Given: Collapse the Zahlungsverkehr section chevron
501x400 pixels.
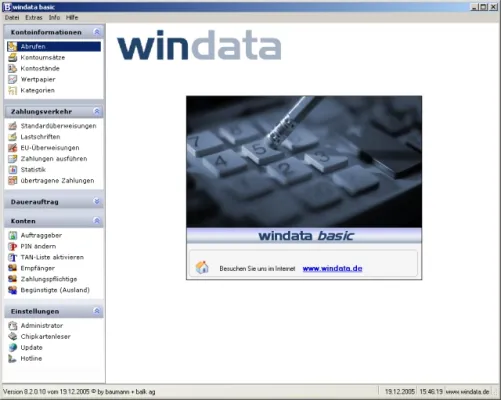Looking at the screenshot, I should [x=97, y=111].
